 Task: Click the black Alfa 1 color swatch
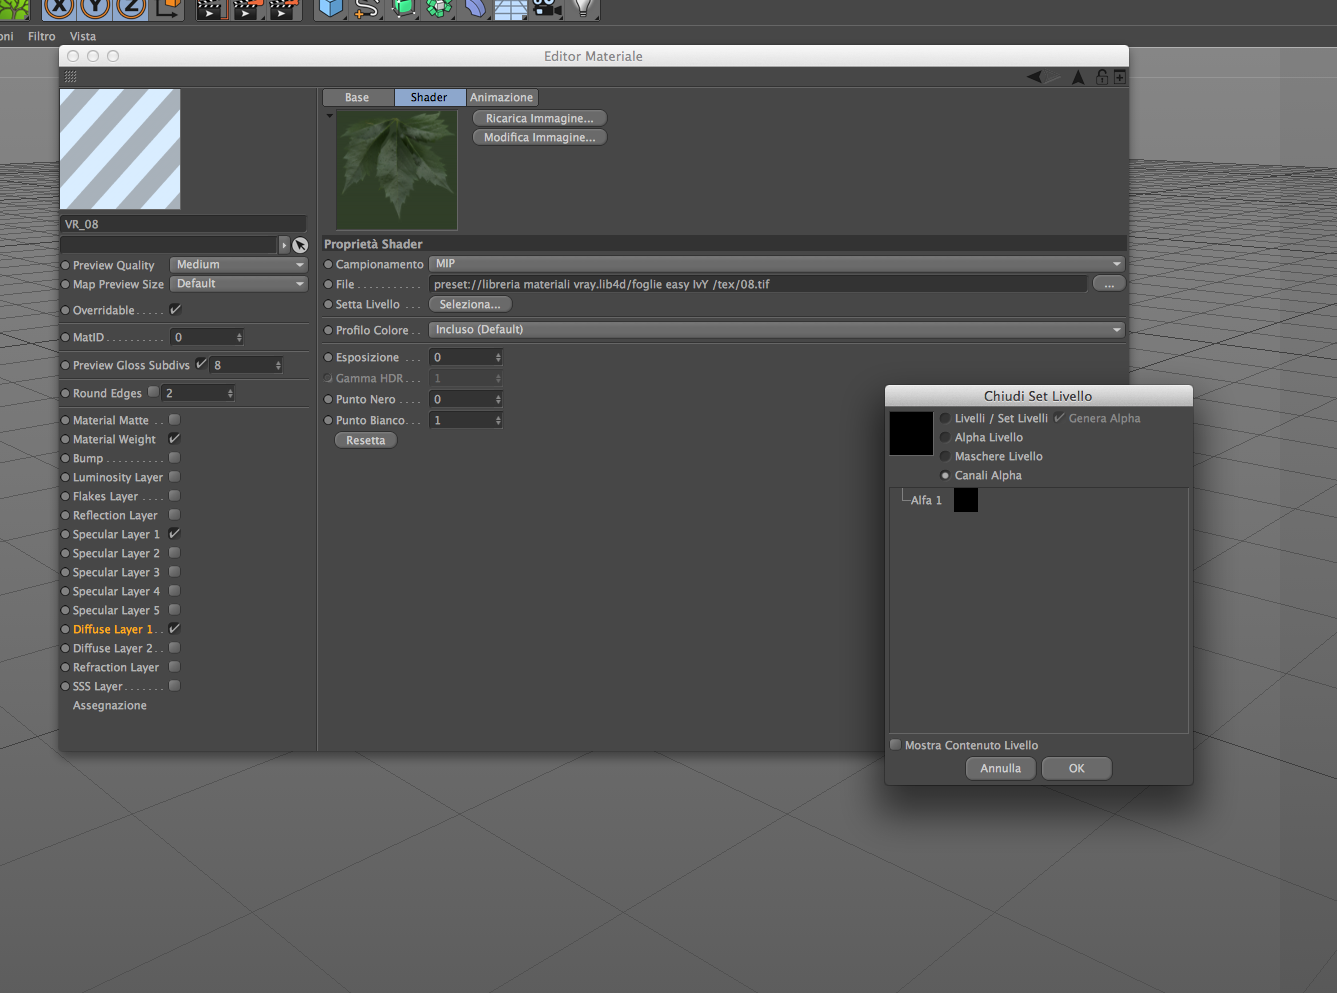966,500
